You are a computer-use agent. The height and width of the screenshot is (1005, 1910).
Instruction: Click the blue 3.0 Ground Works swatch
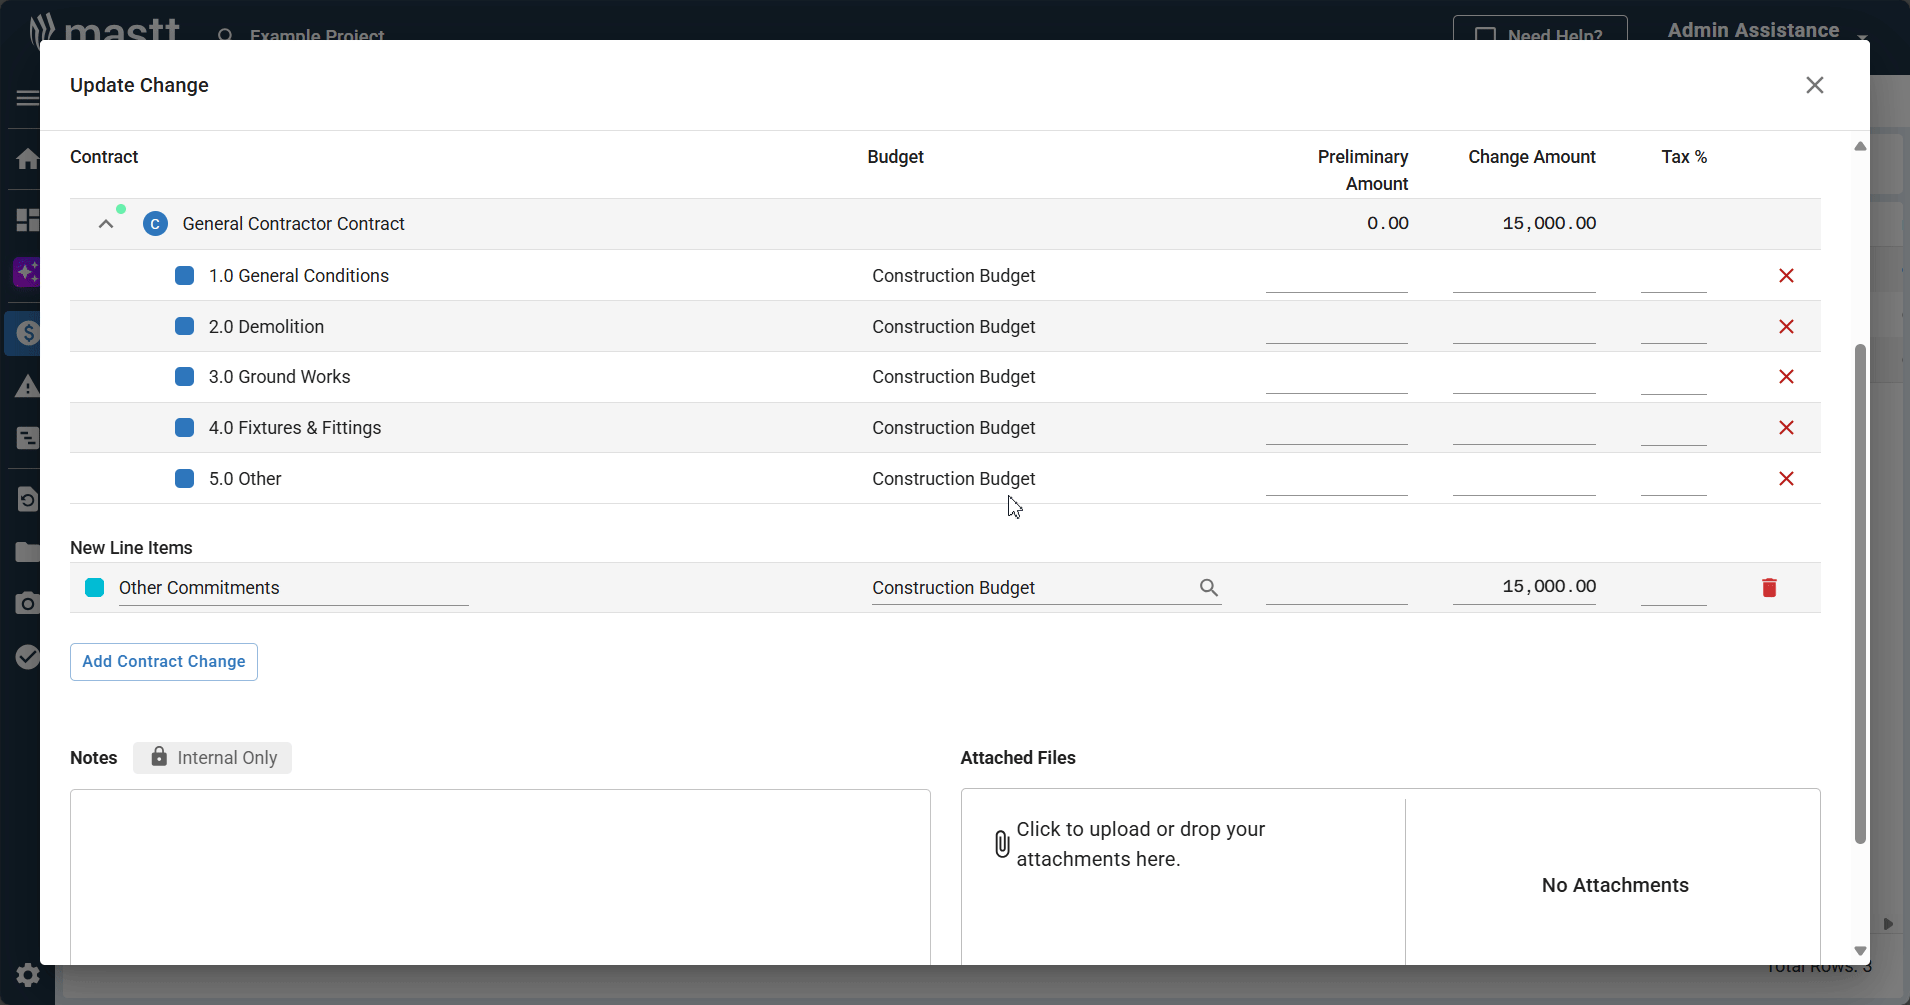(184, 377)
